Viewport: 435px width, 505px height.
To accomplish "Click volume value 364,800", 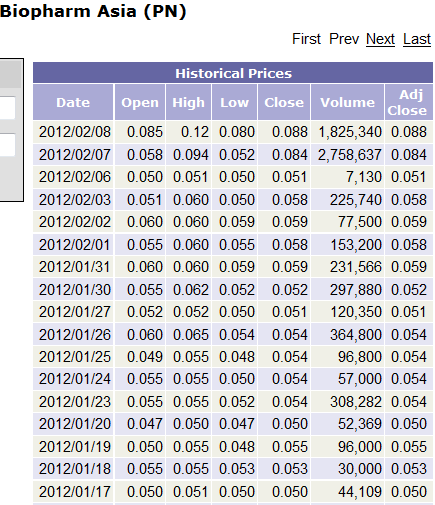I will pyautogui.click(x=356, y=335).
